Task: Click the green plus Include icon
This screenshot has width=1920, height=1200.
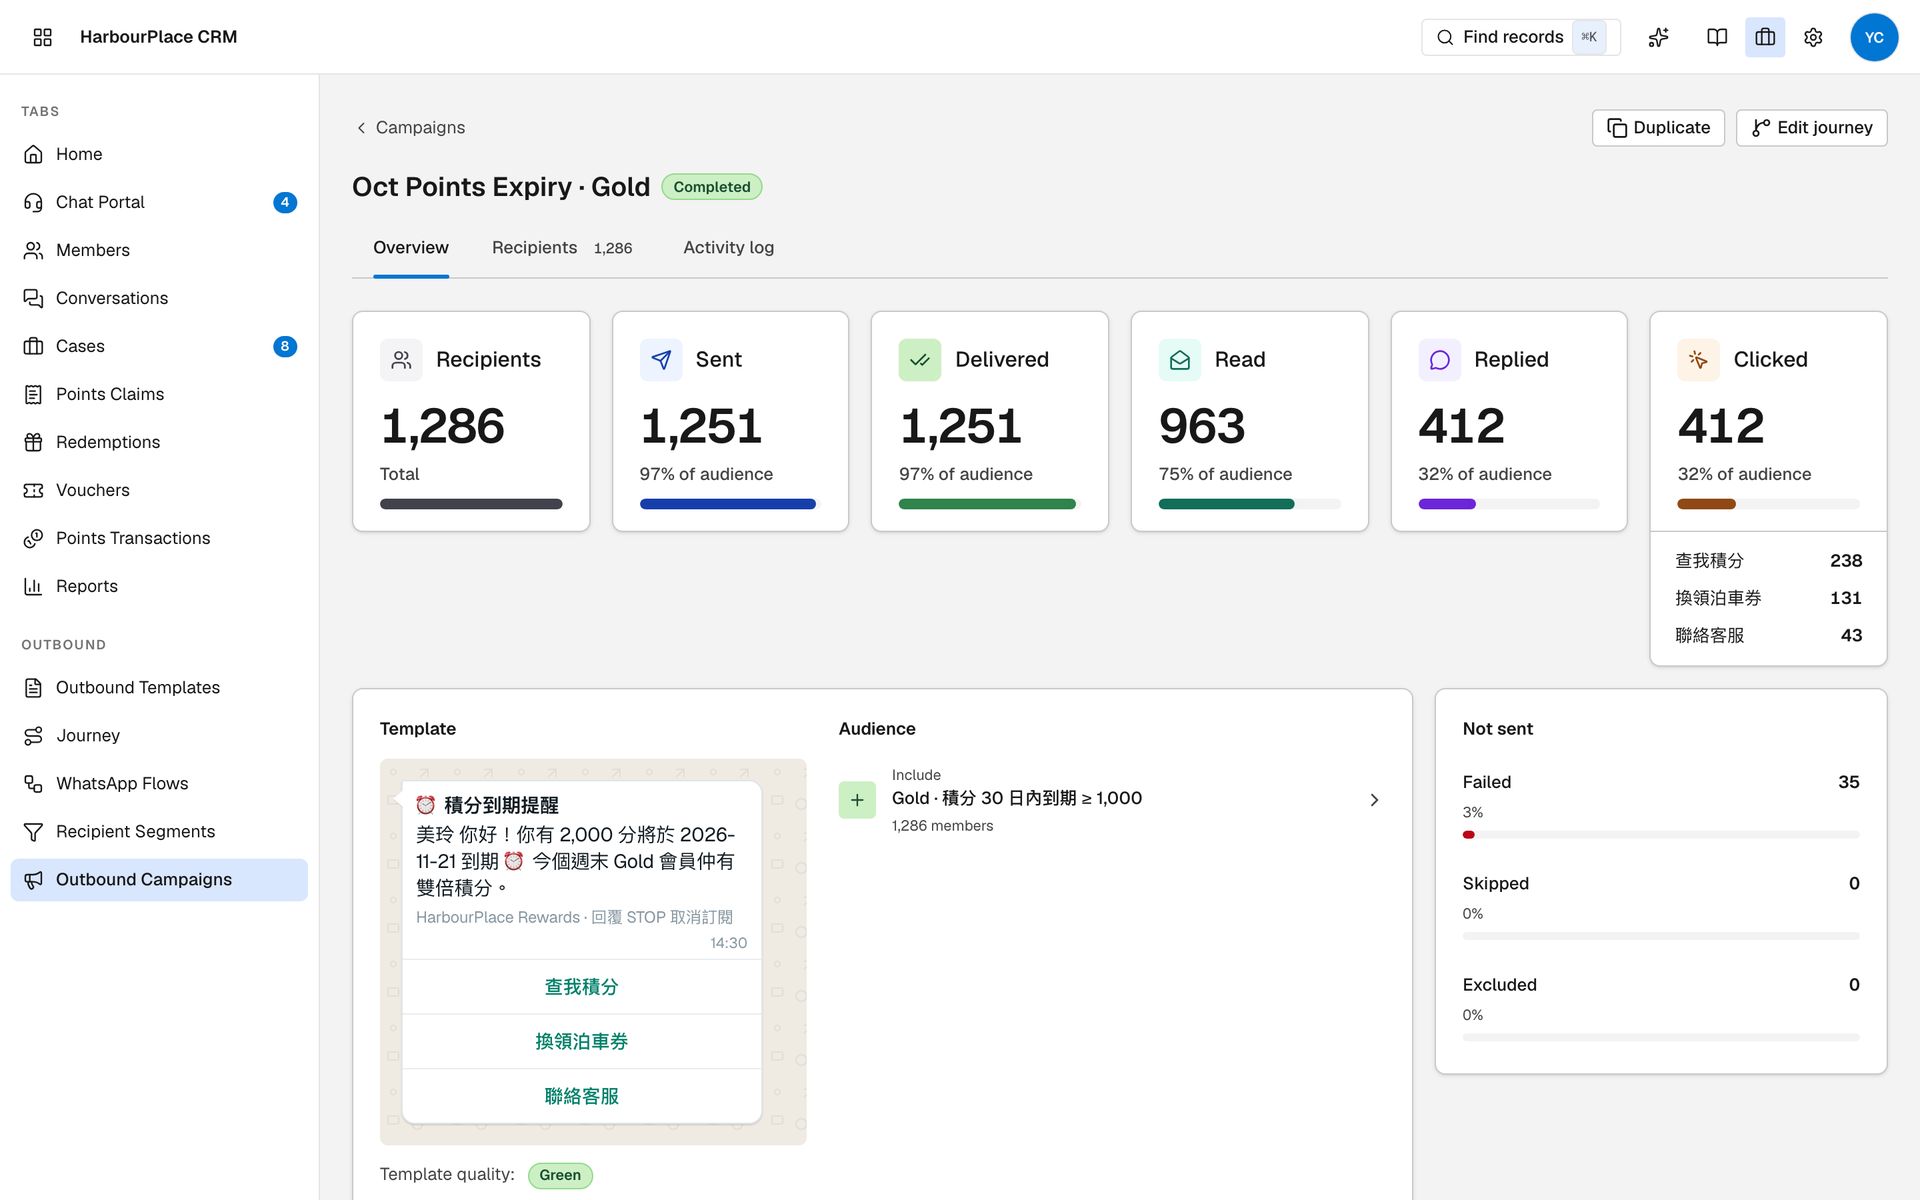Action: coord(857,800)
